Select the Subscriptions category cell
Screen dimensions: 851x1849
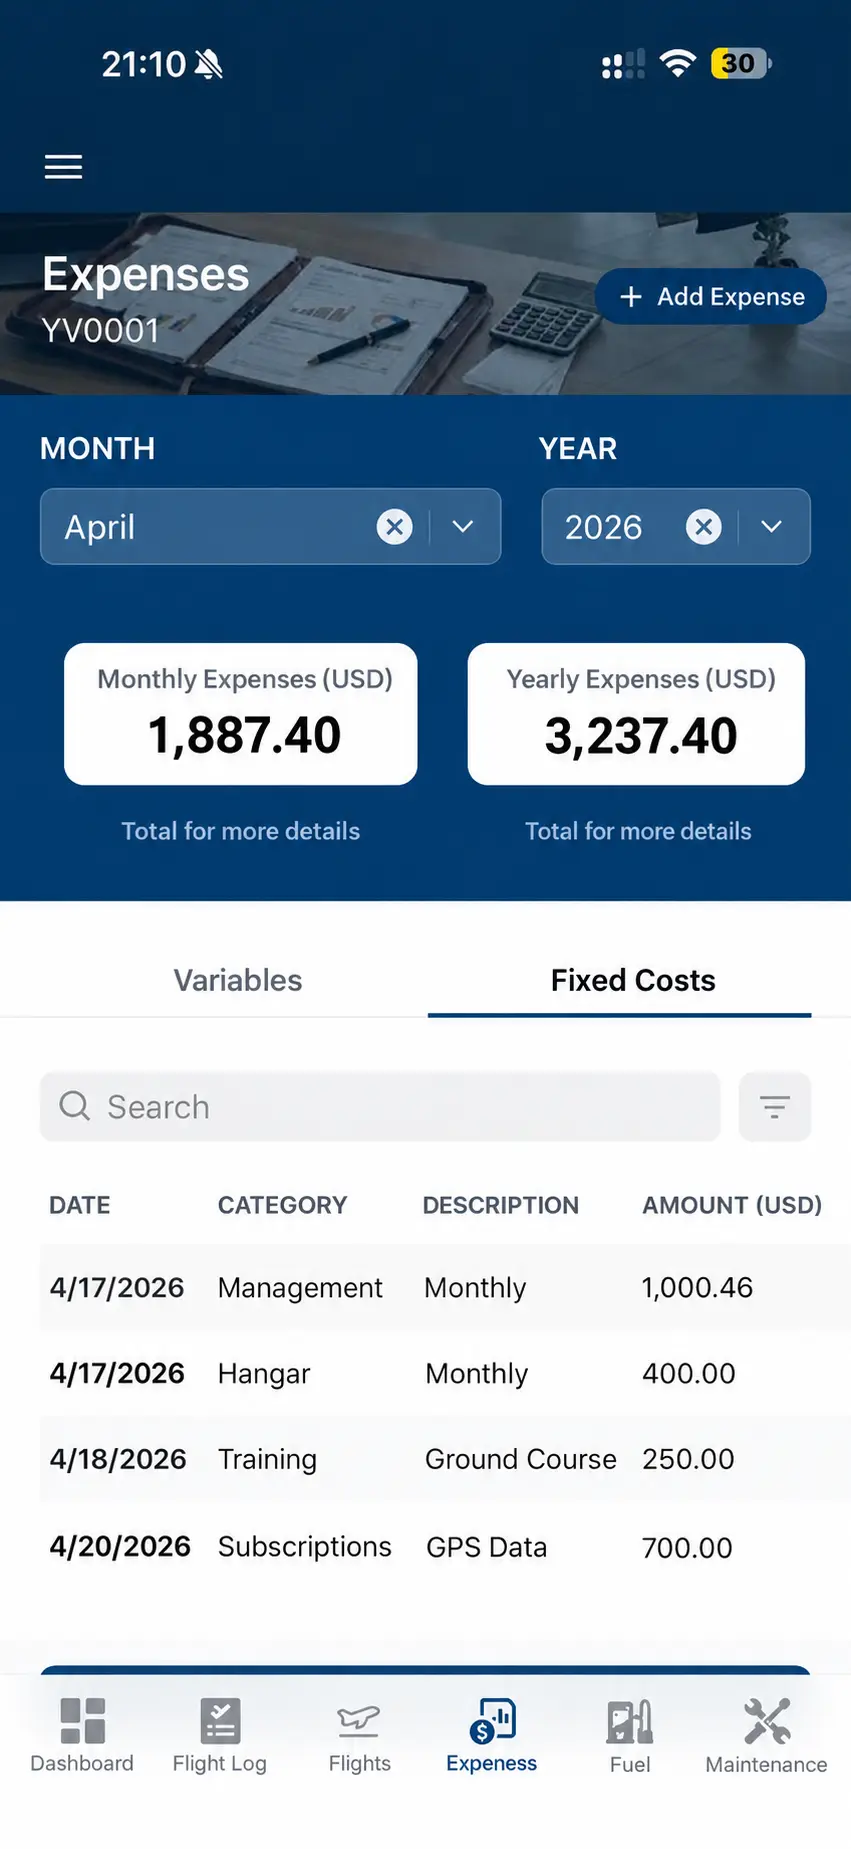(x=305, y=1547)
